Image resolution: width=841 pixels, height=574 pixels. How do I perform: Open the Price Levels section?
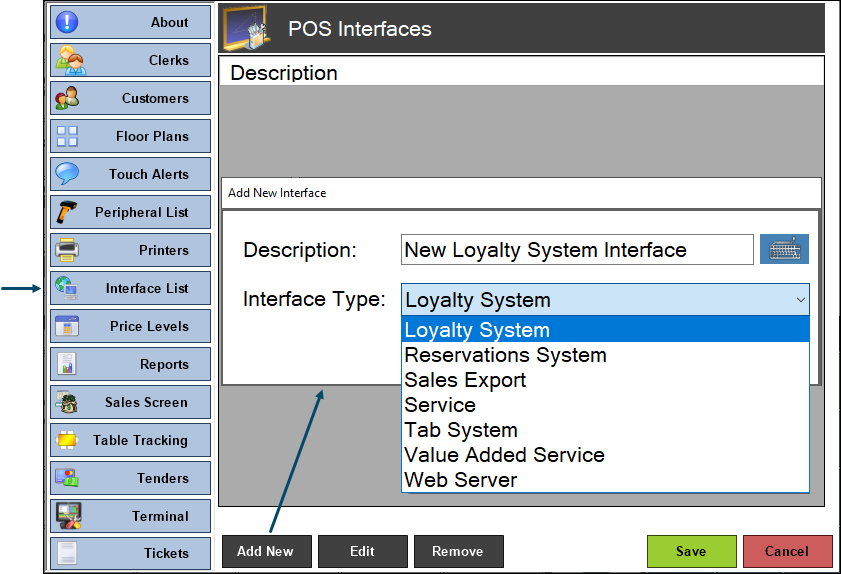(130, 326)
